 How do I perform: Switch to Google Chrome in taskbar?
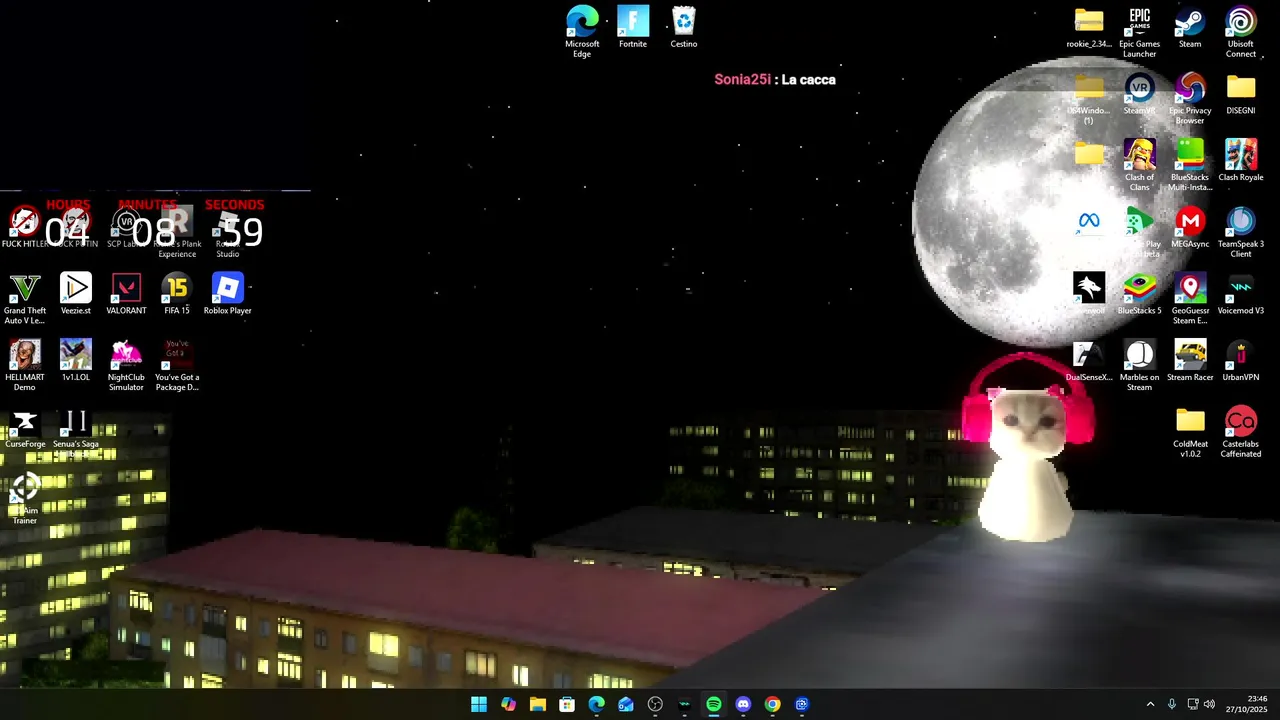coord(772,704)
